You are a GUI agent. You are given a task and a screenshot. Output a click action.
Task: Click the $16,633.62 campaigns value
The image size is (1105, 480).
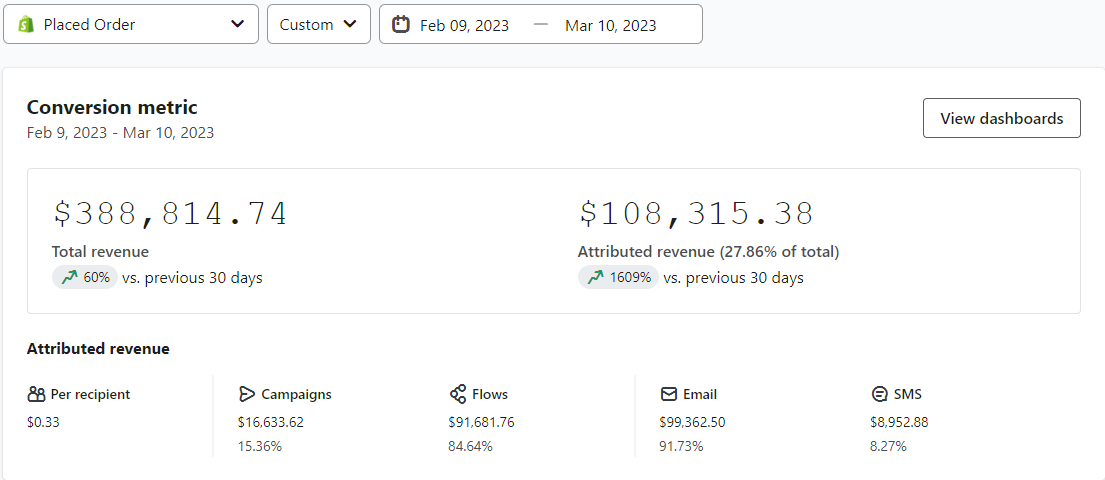[x=271, y=422]
